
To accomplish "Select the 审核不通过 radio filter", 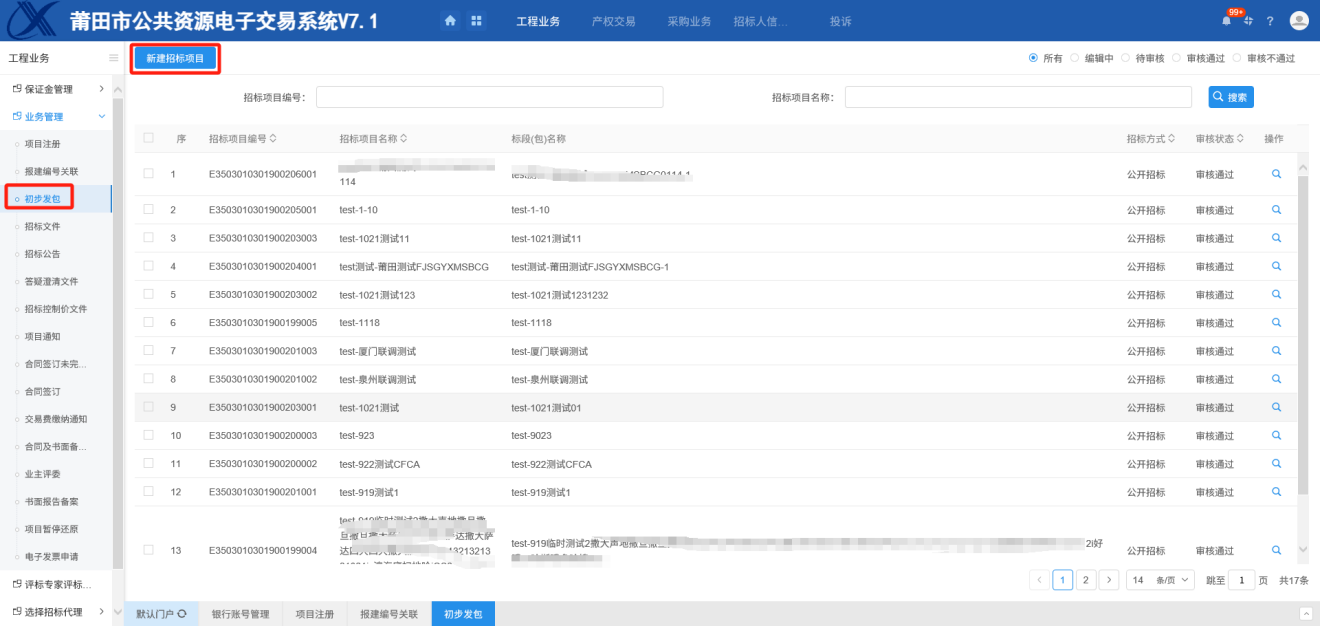I will point(1237,58).
